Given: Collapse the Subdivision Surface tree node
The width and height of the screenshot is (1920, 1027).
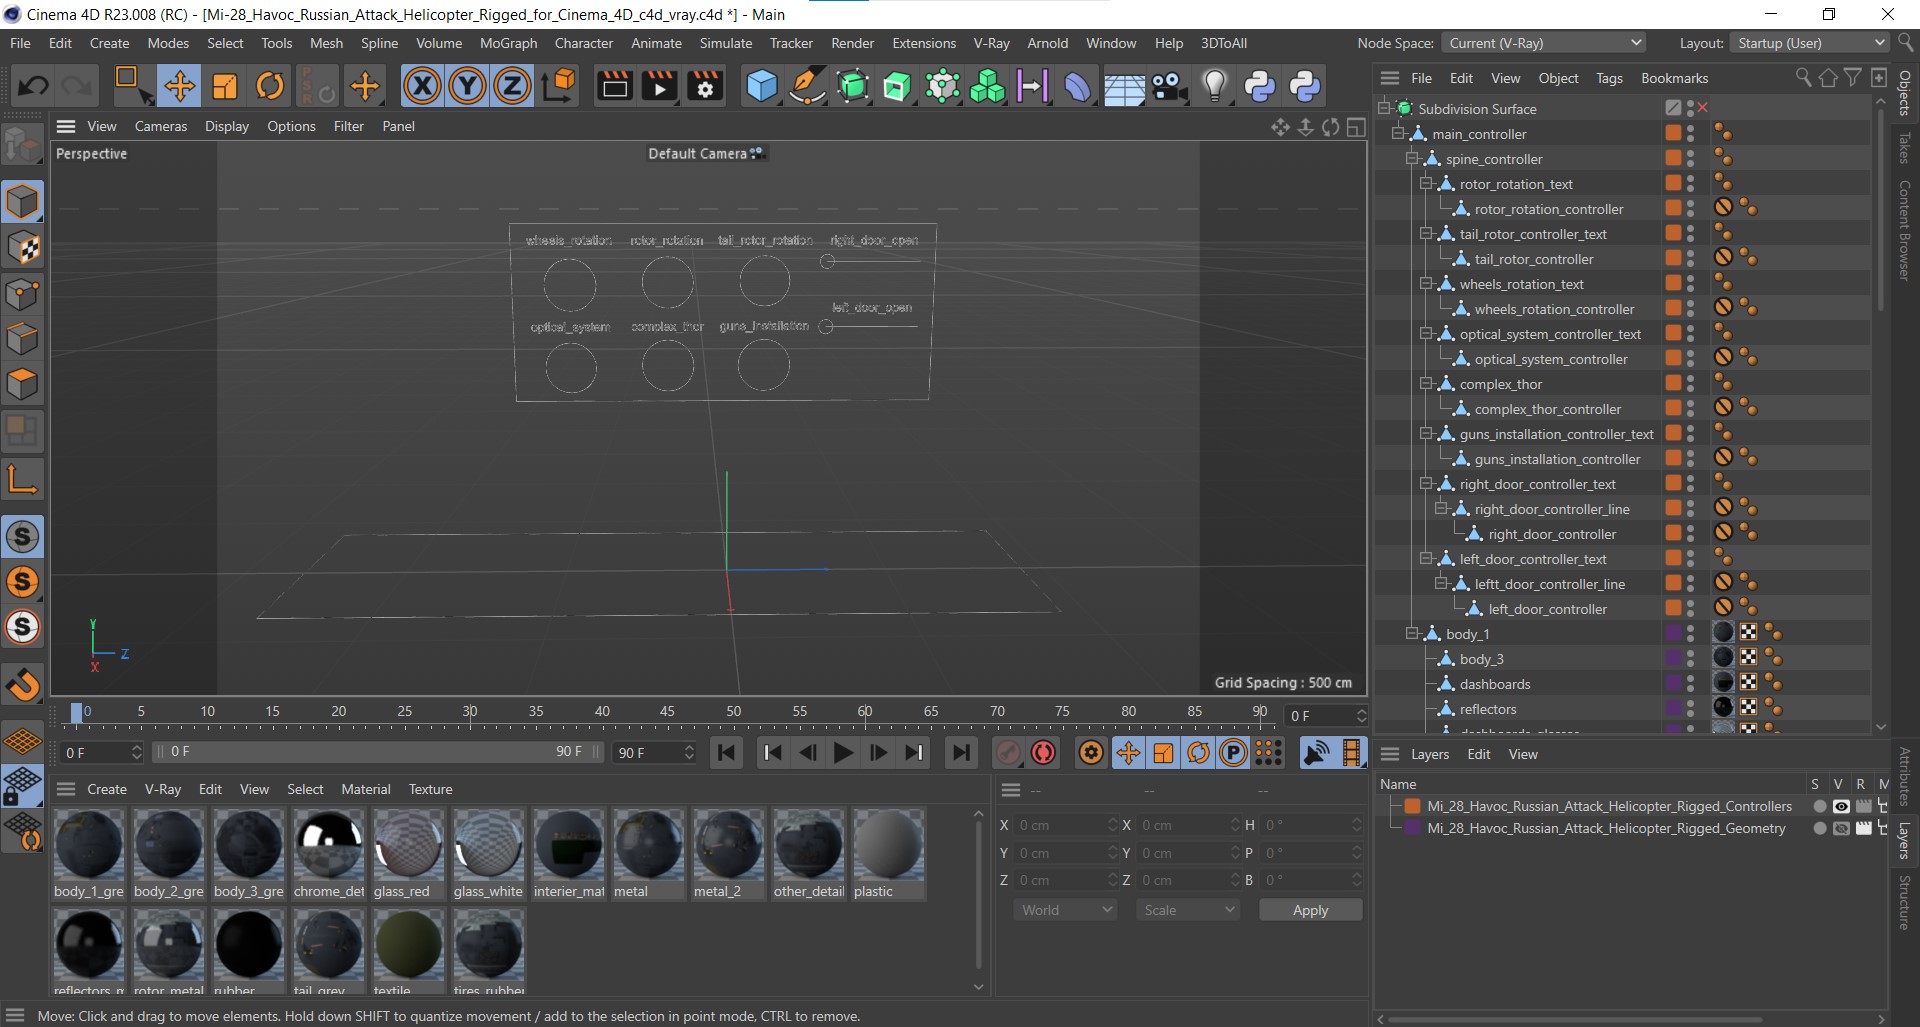Looking at the screenshot, I should coord(1385,108).
